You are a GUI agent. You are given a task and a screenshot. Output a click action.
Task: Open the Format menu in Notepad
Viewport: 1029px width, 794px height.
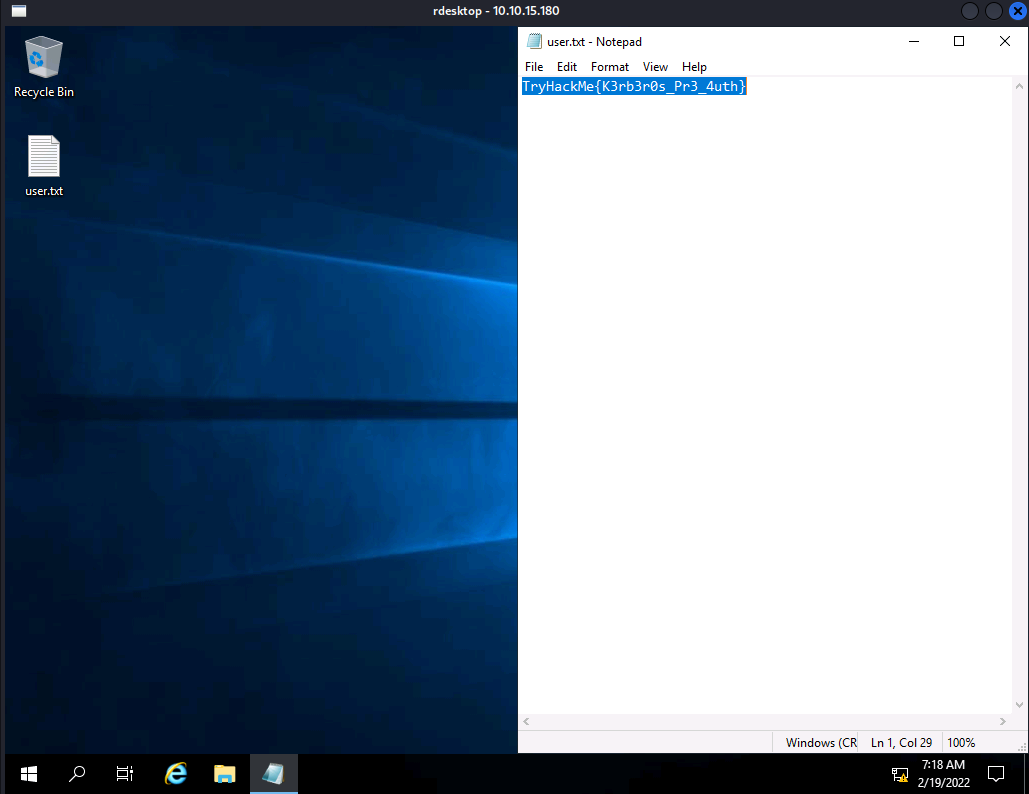click(x=610, y=67)
